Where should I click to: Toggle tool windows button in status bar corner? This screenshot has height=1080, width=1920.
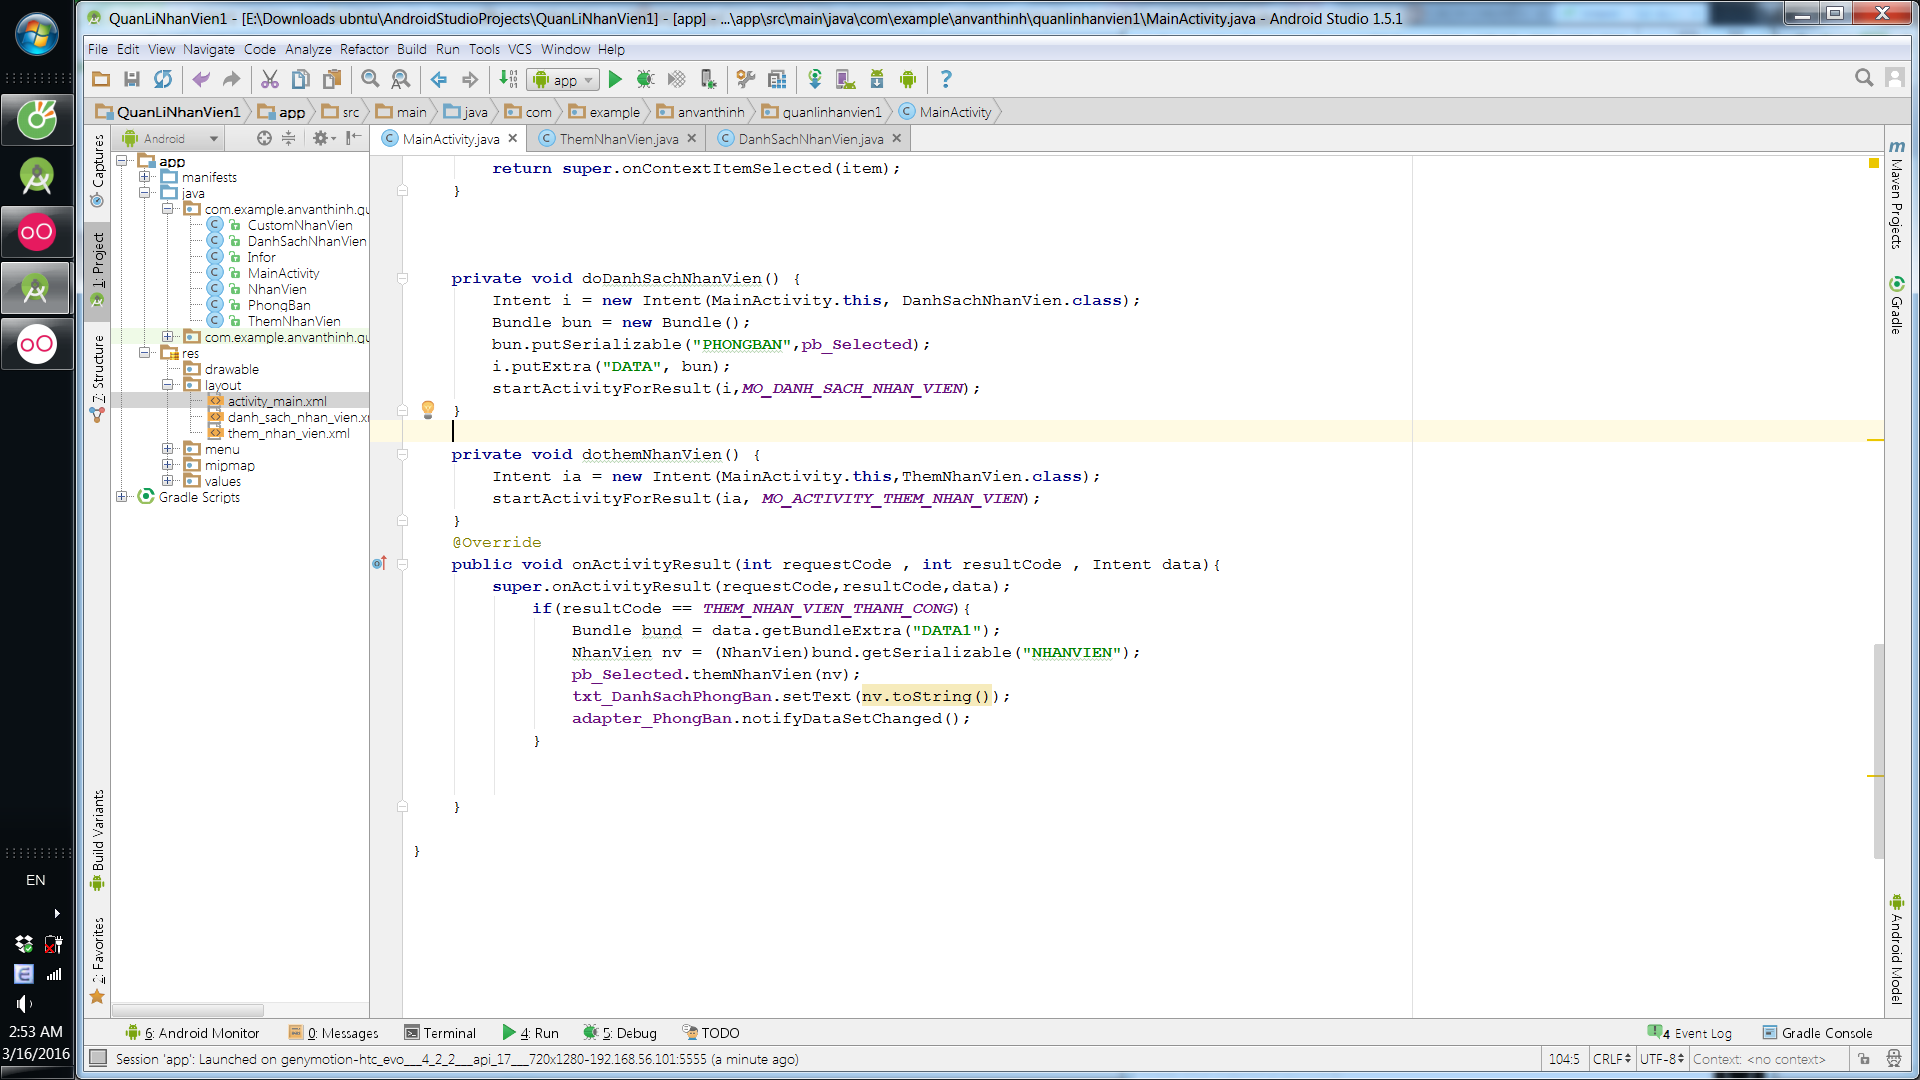tap(98, 1058)
